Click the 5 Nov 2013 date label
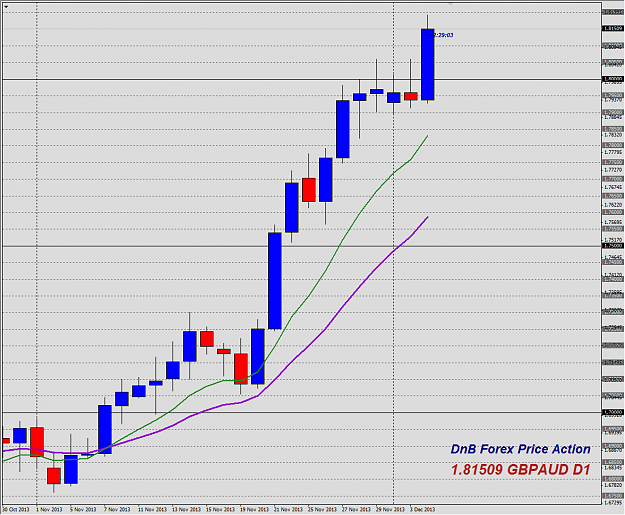Screen dimensions: 625x515 coord(83,509)
